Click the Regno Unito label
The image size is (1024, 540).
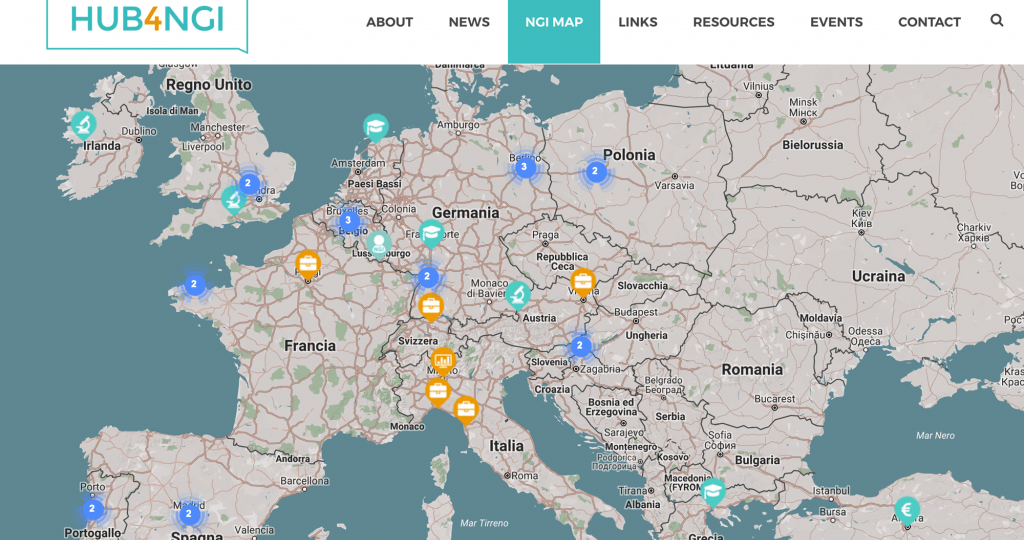[x=209, y=85]
